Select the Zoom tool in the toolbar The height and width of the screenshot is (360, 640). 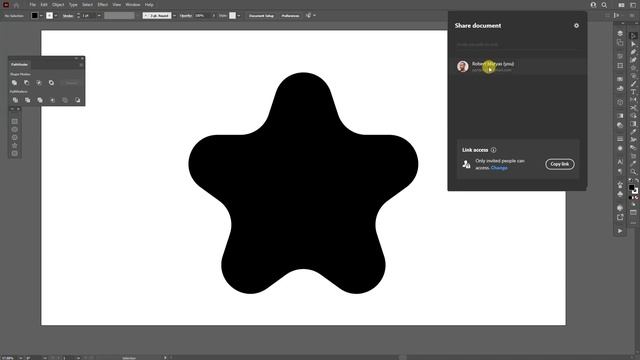[633, 172]
